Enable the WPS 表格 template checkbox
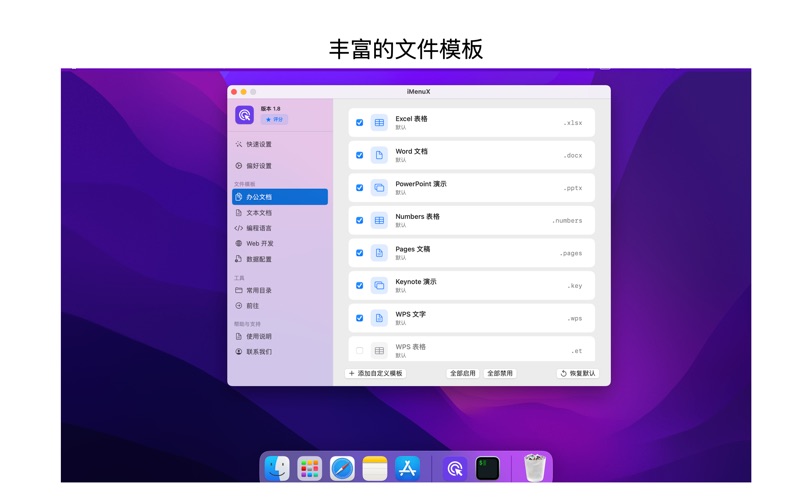The width and height of the screenshot is (800, 500). tap(359, 351)
